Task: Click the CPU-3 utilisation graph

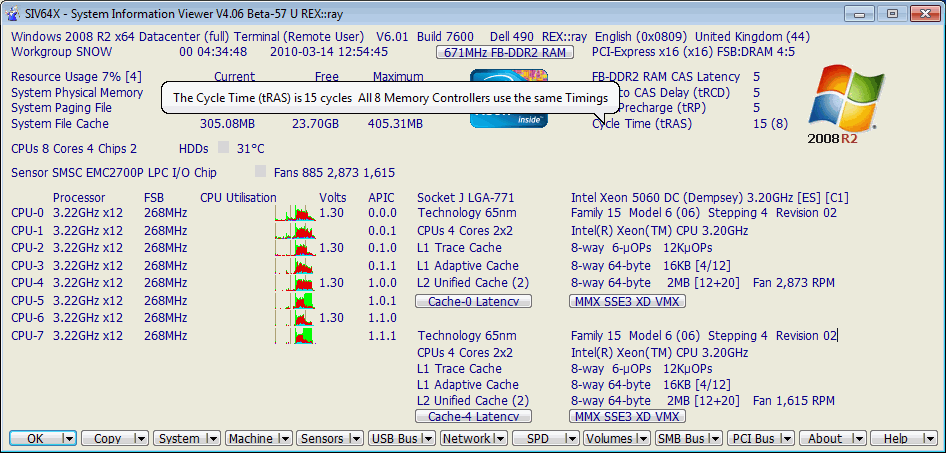Action: pyautogui.click(x=295, y=265)
